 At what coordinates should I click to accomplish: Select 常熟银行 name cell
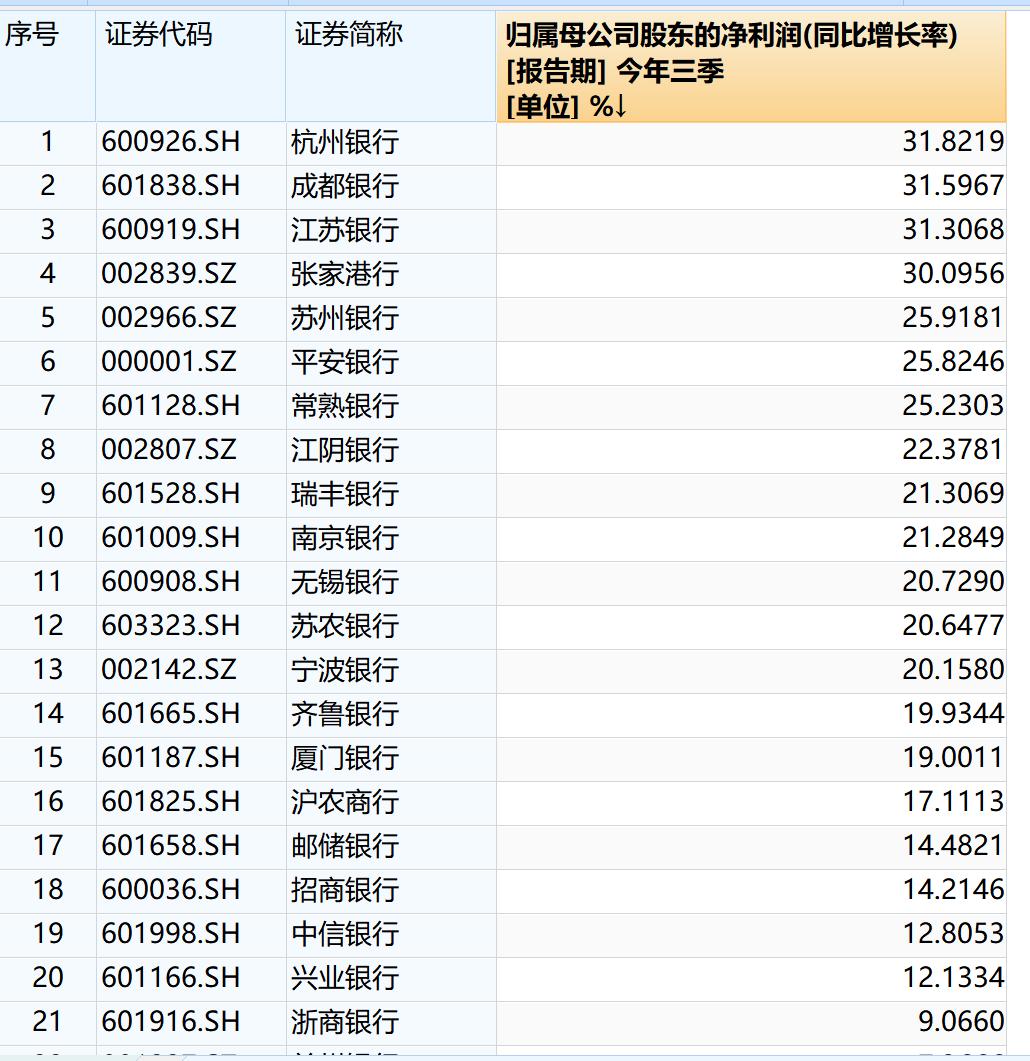pyautogui.click(x=391, y=407)
